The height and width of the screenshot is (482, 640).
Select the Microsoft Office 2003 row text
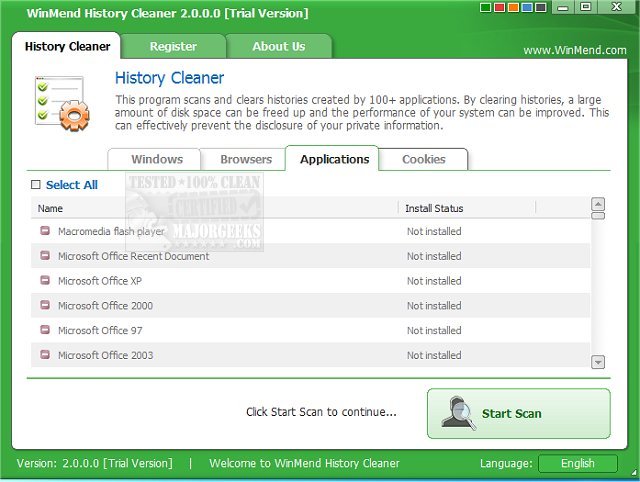pos(105,355)
